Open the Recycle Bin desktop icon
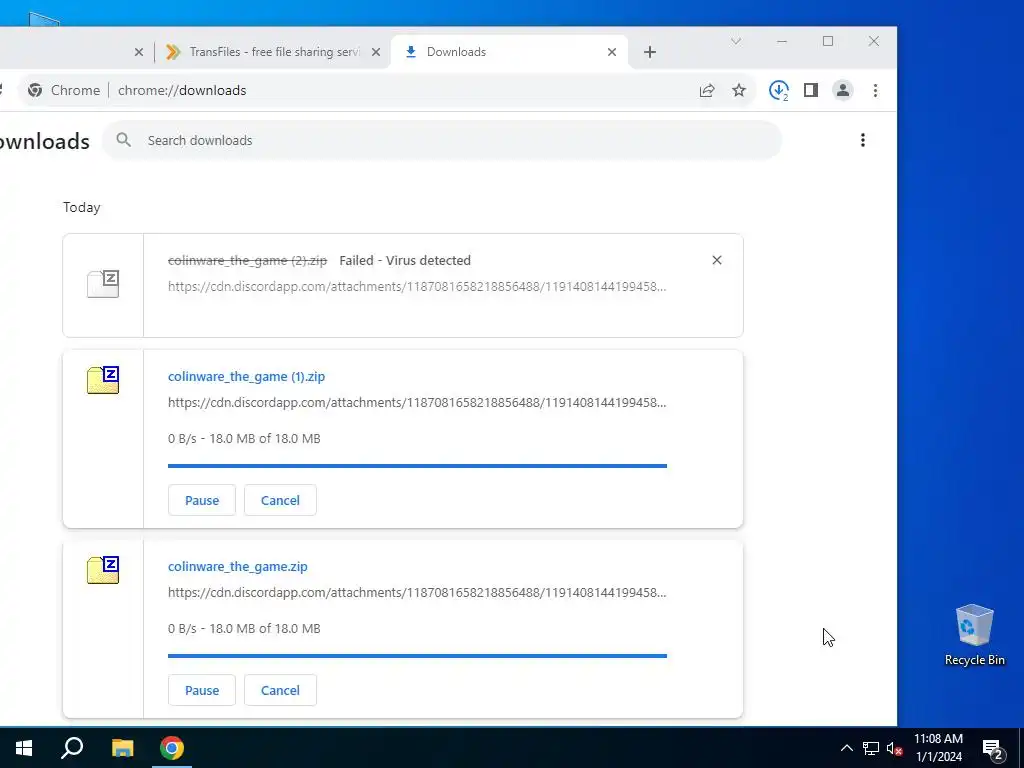This screenshot has height=768, width=1024. [x=974, y=635]
